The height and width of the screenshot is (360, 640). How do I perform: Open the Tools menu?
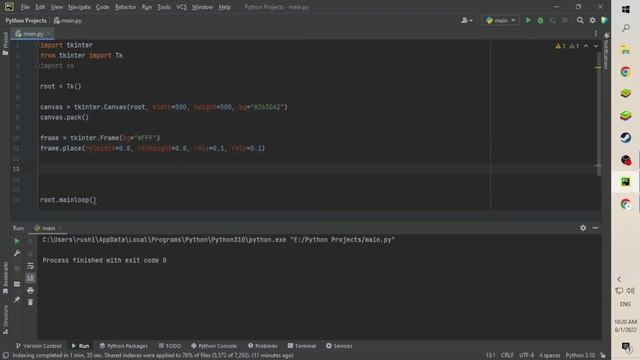coord(164,7)
